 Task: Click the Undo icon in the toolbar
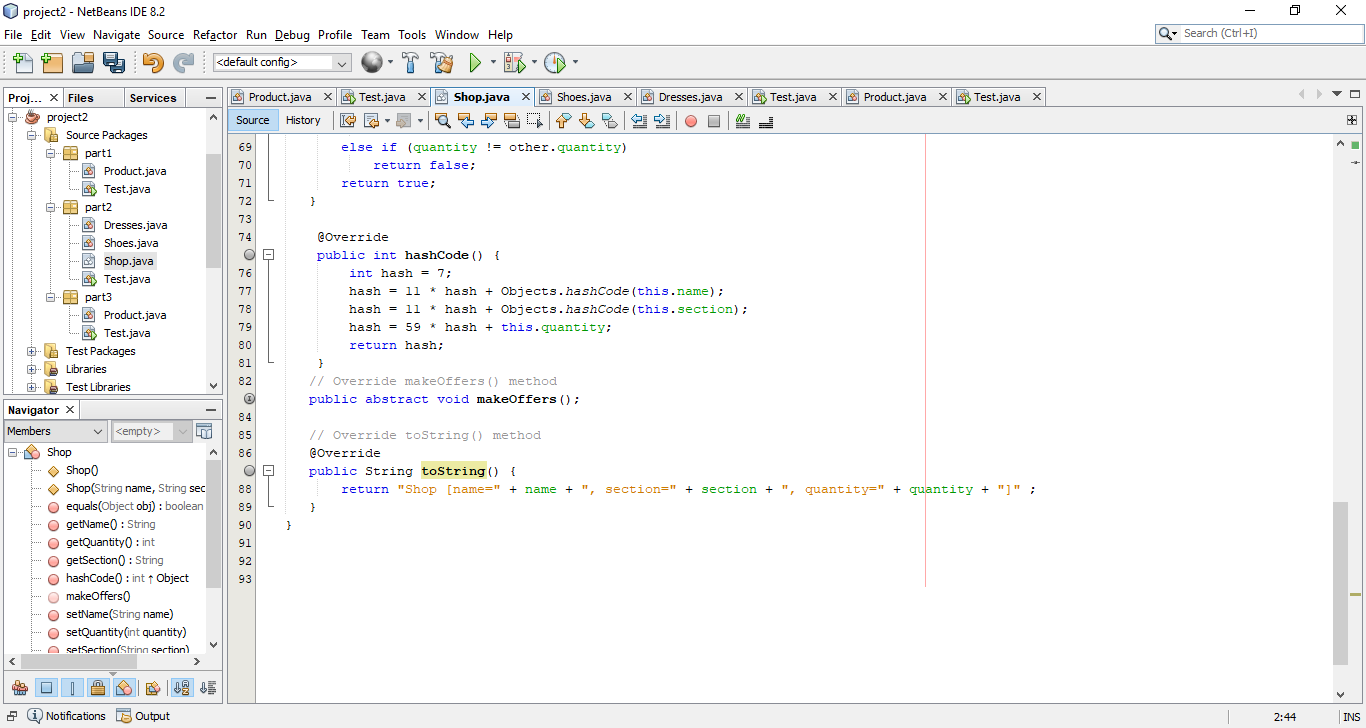(x=151, y=62)
